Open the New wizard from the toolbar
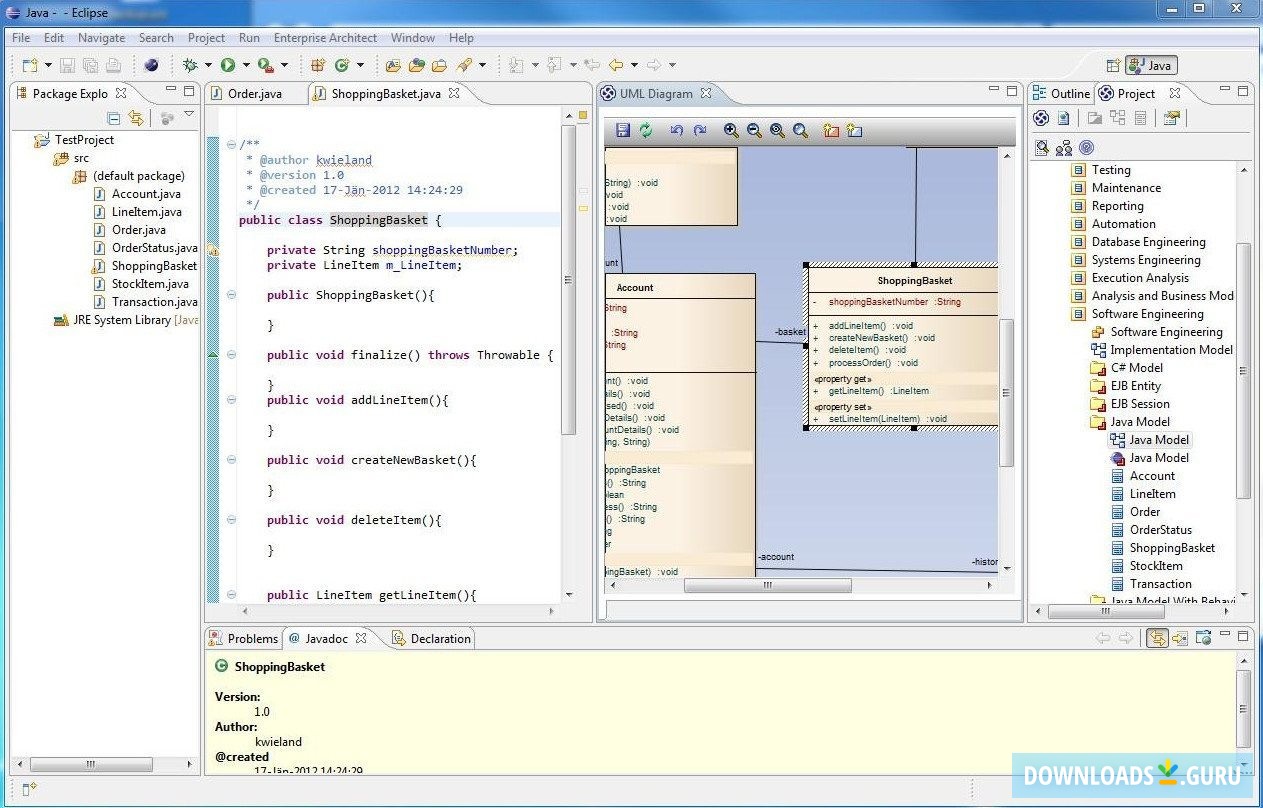 (x=28, y=64)
